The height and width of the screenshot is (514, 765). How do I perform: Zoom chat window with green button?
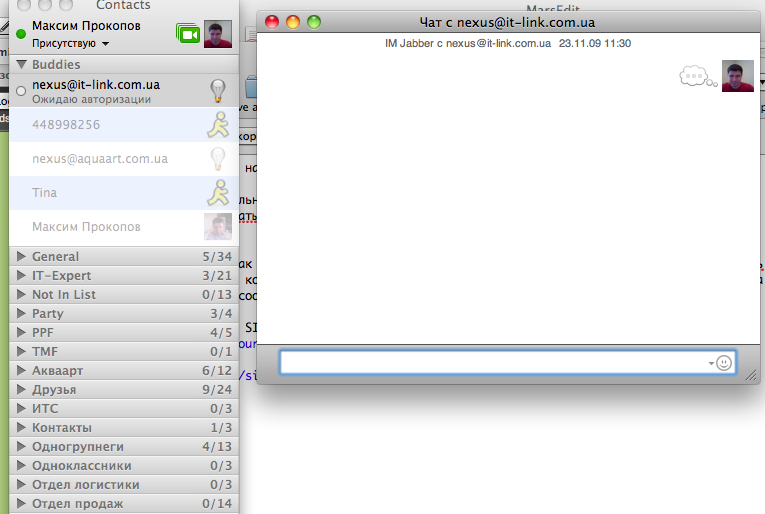coord(314,22)
